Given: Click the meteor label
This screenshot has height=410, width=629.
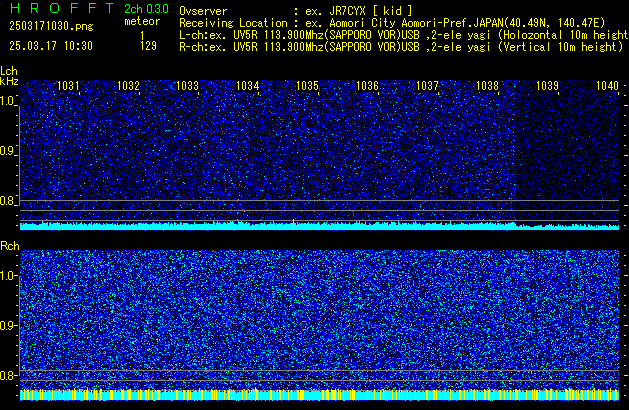Looking at the screenshot, I should pyautogui.click(x=142, y=21).
